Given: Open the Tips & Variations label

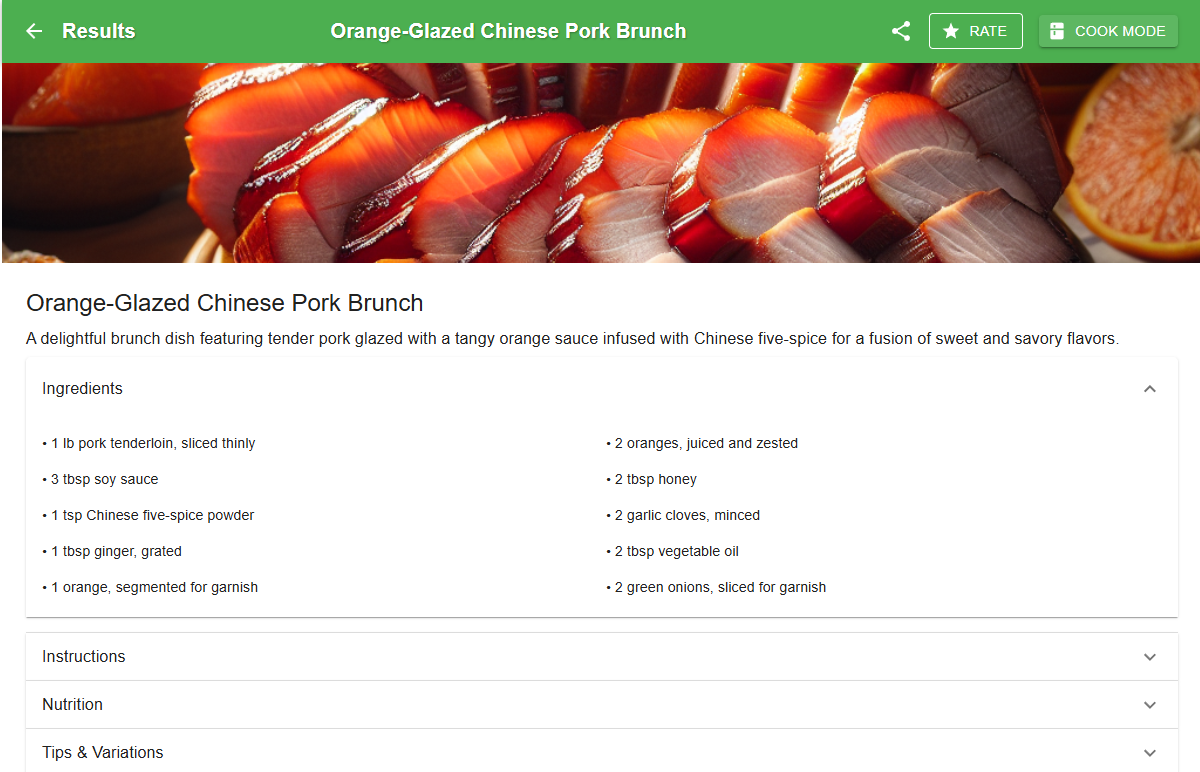Looking at the screenshot, I should pos(102,753).
